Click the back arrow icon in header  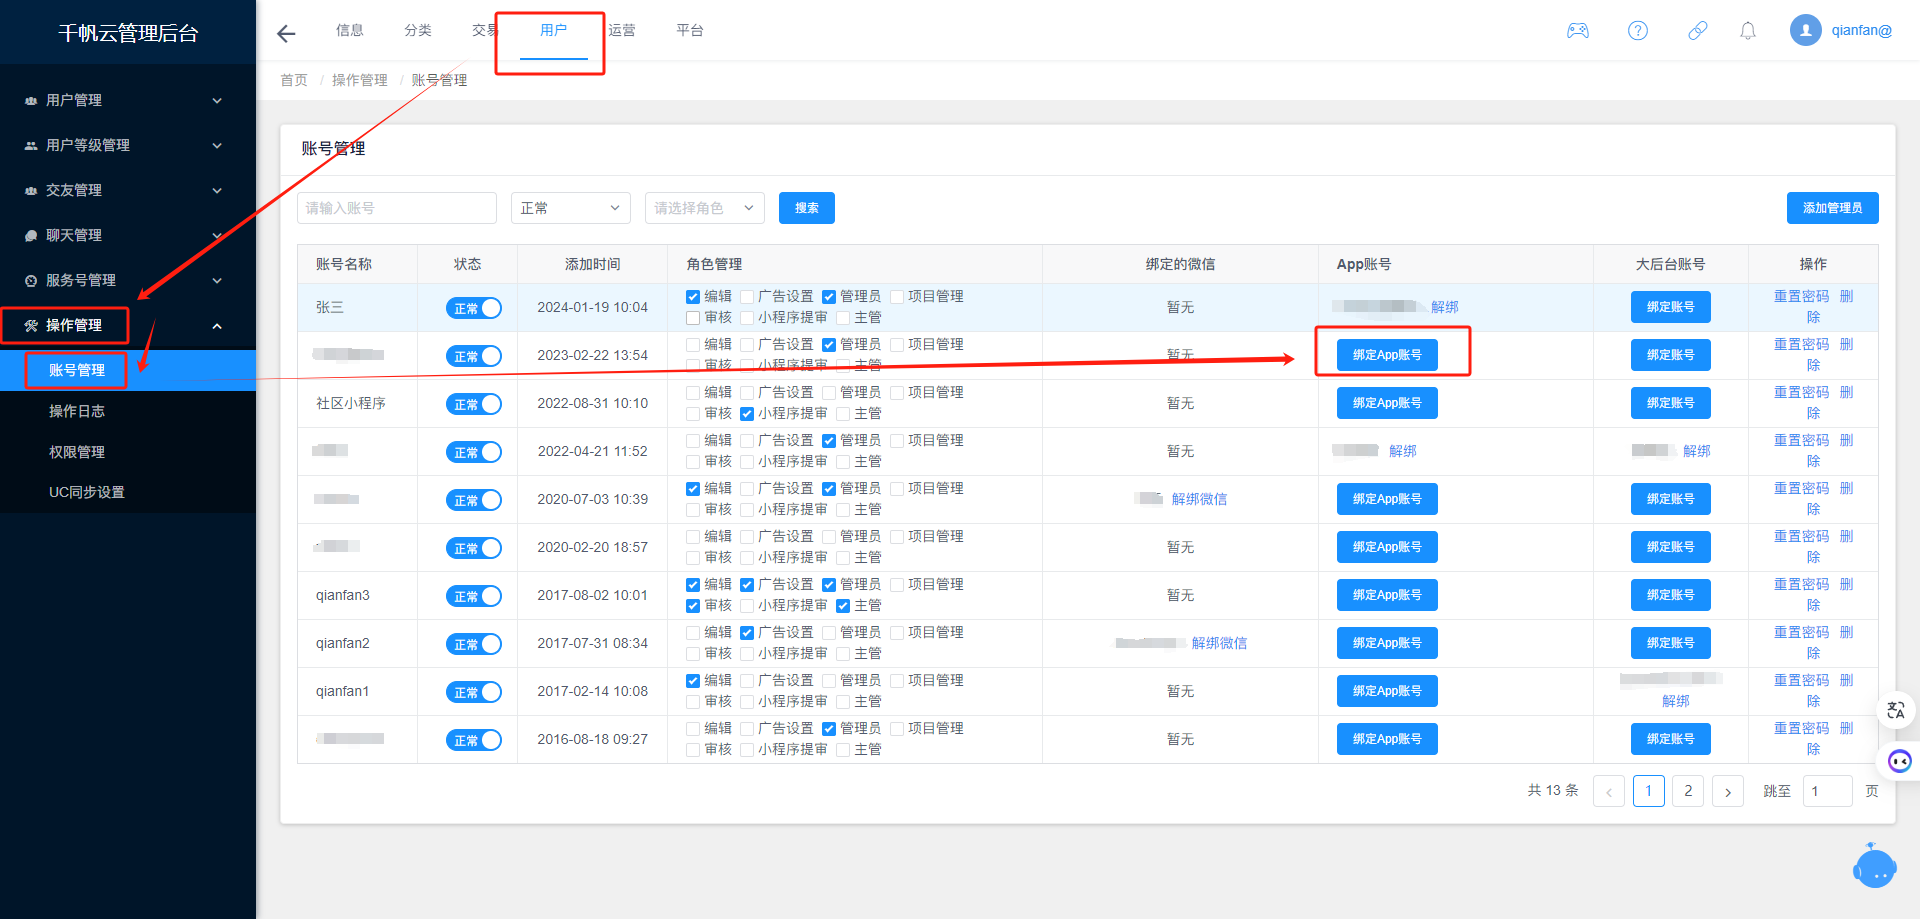(286, 34)
